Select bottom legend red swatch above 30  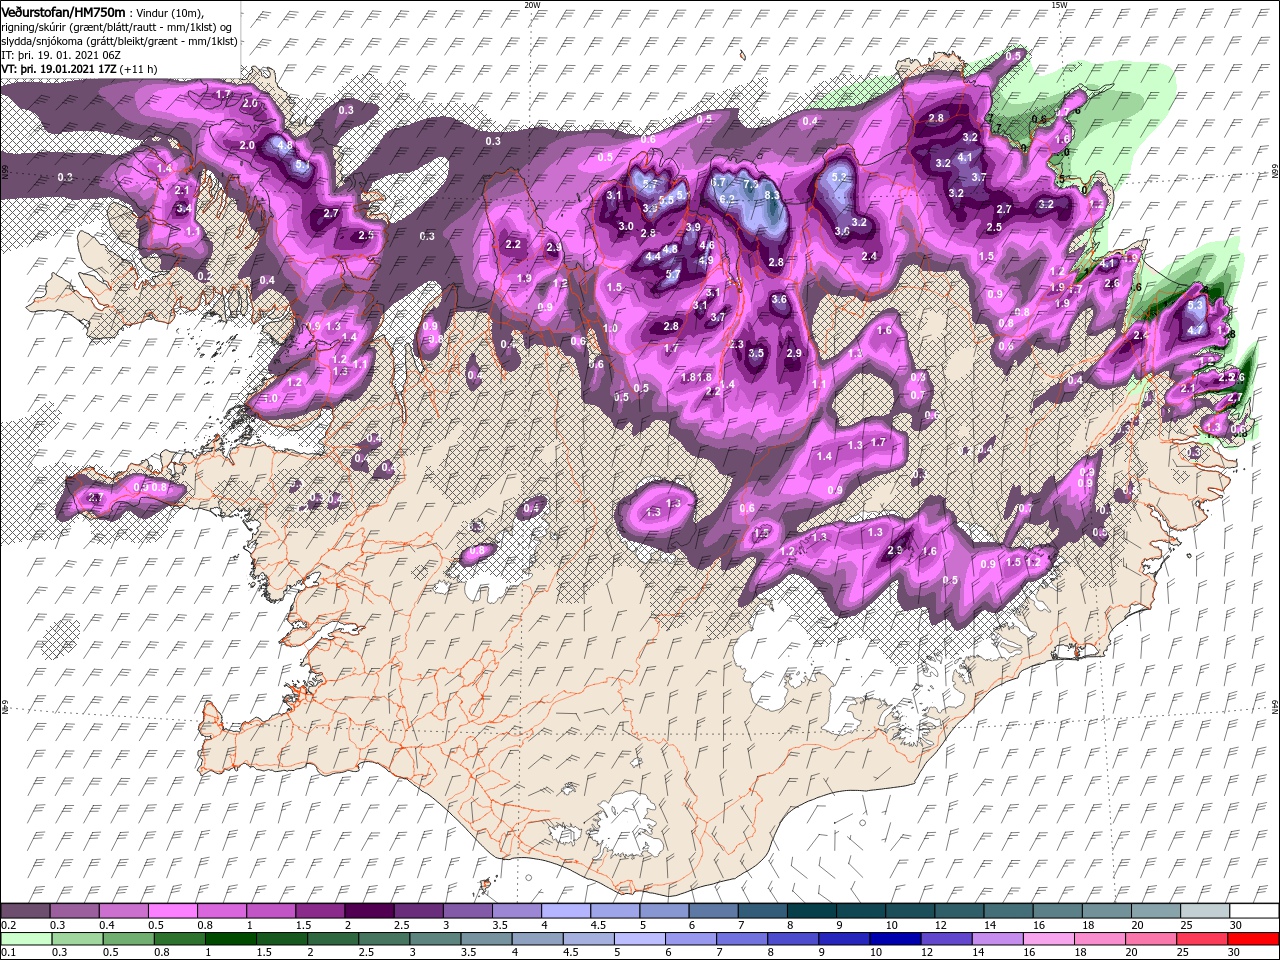point(1254,938)
